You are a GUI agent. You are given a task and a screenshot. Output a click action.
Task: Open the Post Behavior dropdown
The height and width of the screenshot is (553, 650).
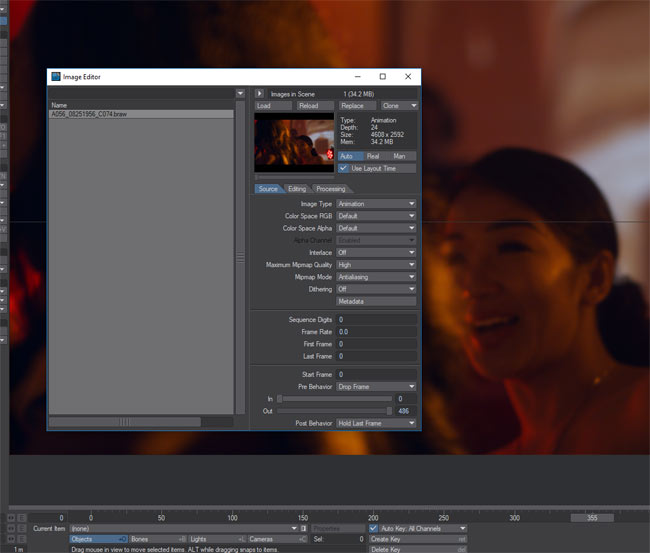(376, 423)
